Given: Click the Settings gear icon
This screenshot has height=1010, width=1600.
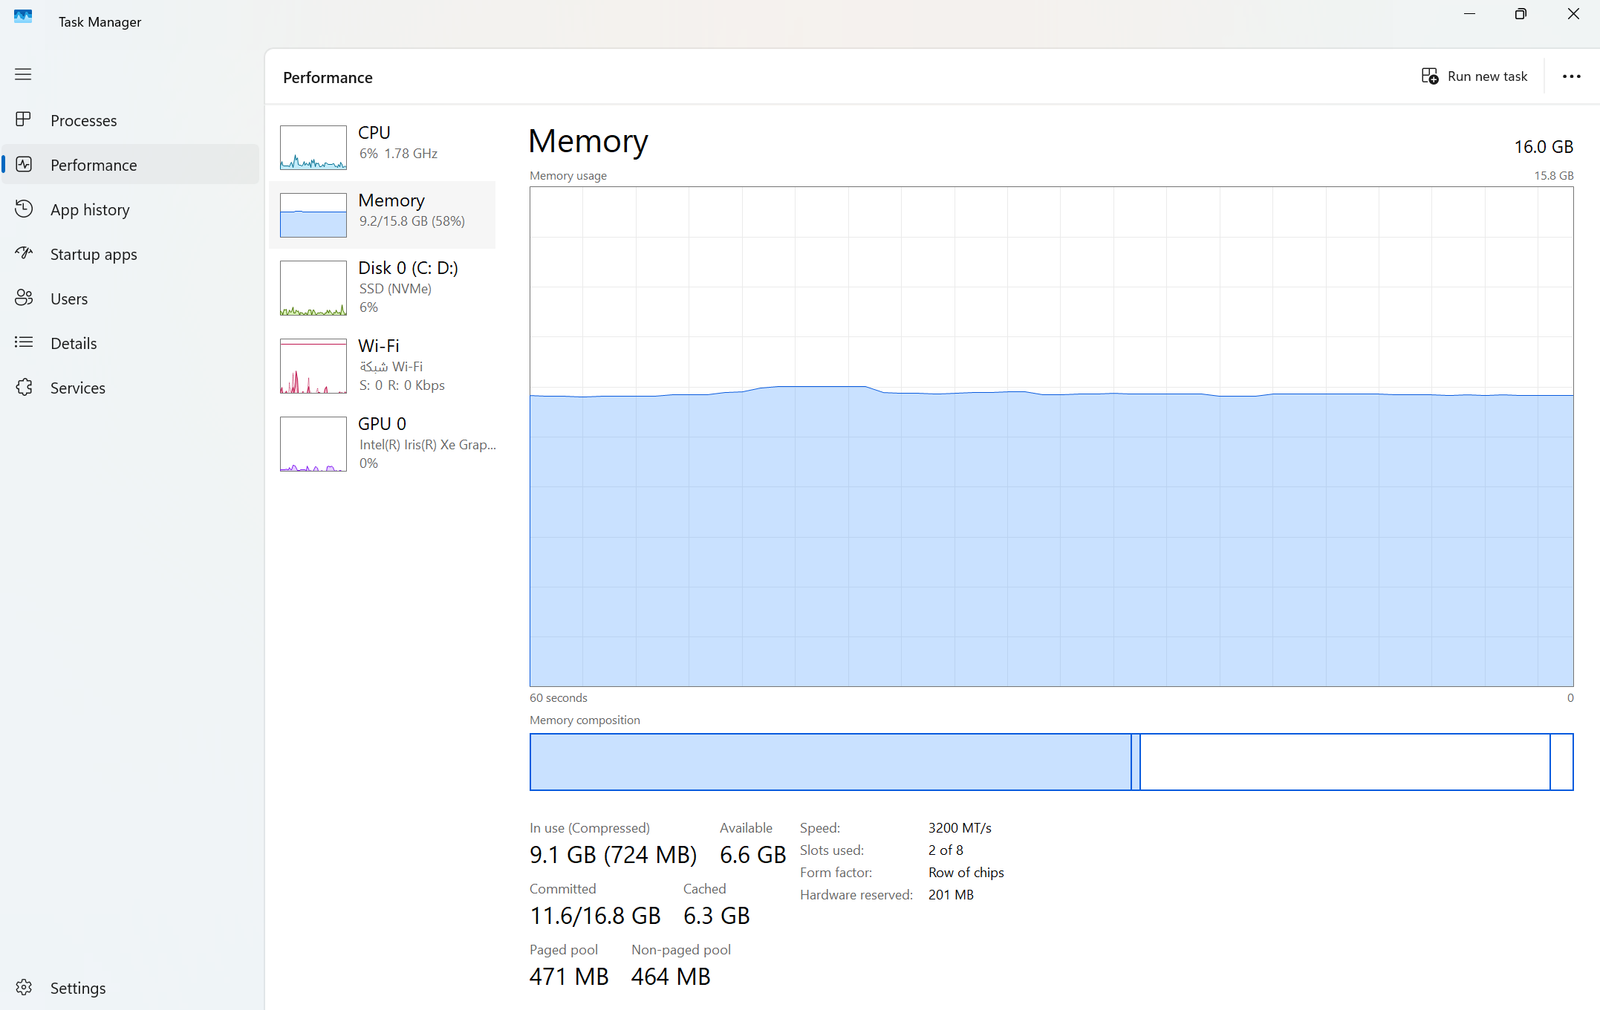Looking at the screenshot, I should (24, 987).
